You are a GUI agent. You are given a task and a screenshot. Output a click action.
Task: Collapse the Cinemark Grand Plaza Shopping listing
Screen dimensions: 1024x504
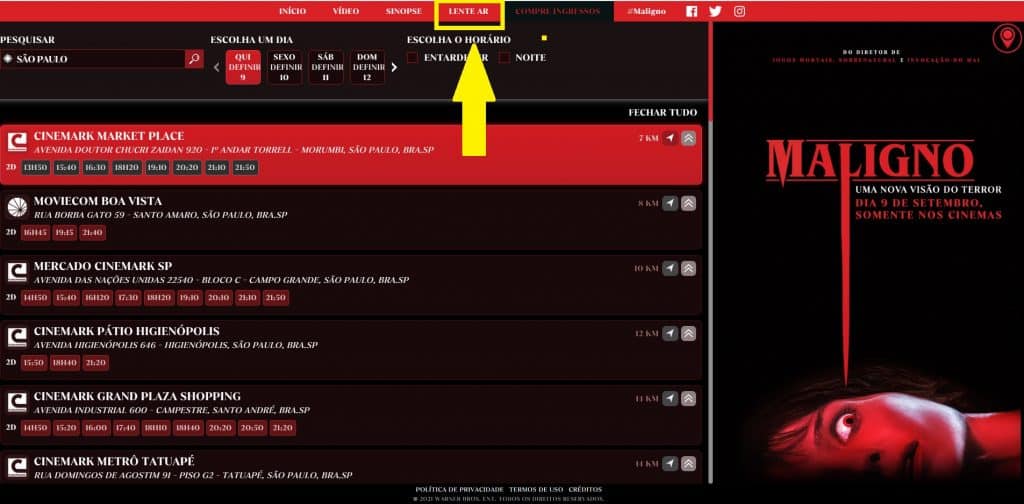[x=688, y=398]
